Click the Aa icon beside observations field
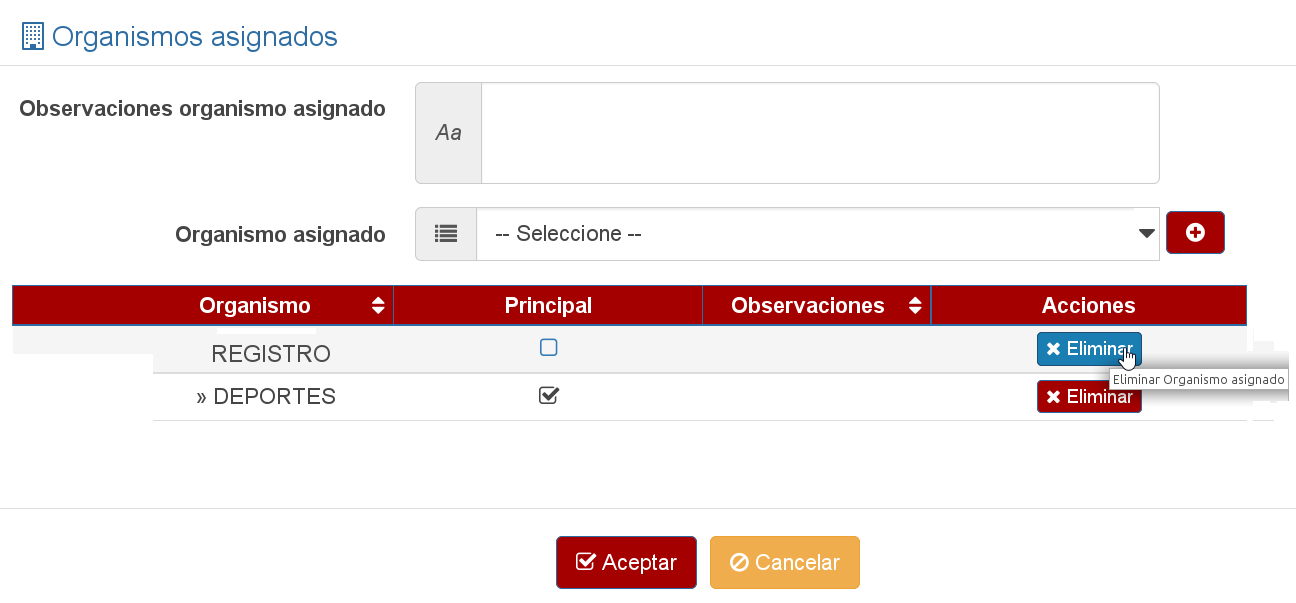Viewport: 1296px width, 603px height. tap(448, 133)
